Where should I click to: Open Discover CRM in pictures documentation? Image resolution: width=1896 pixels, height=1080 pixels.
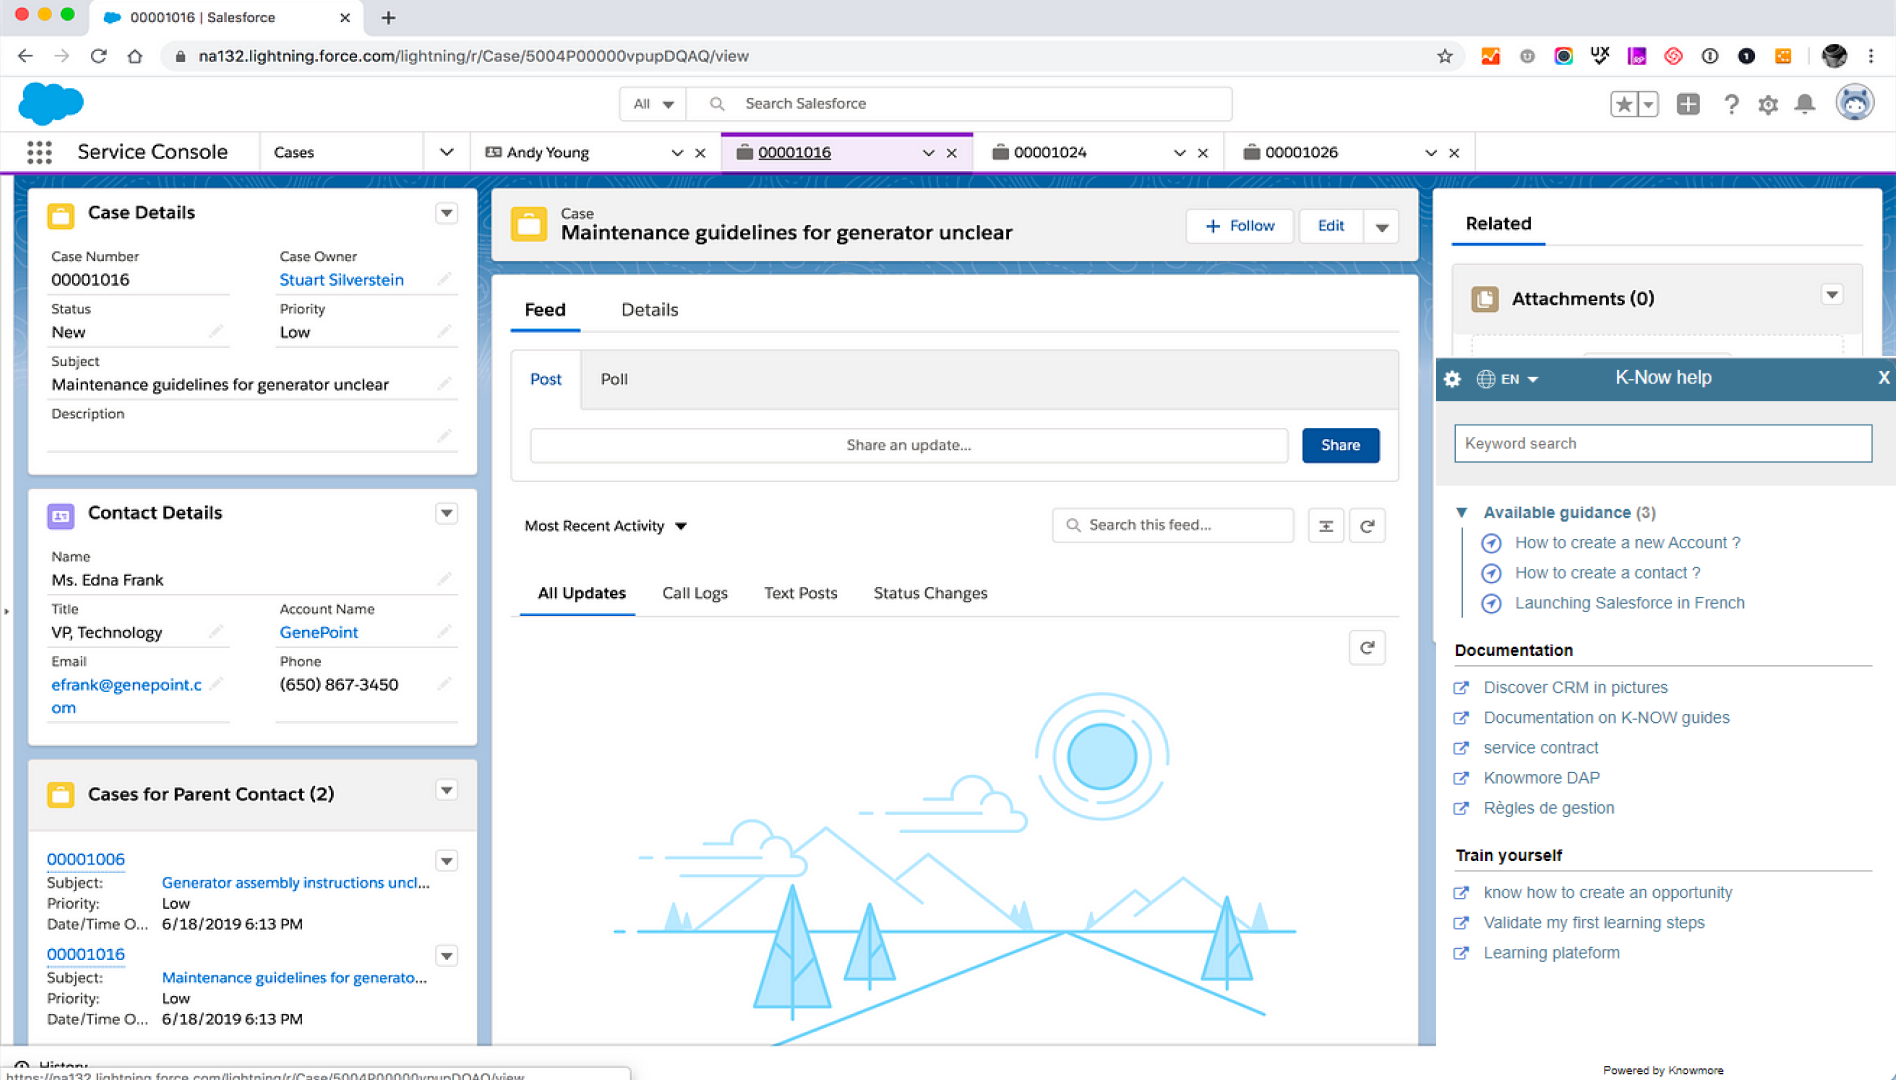pos(1575,688)
